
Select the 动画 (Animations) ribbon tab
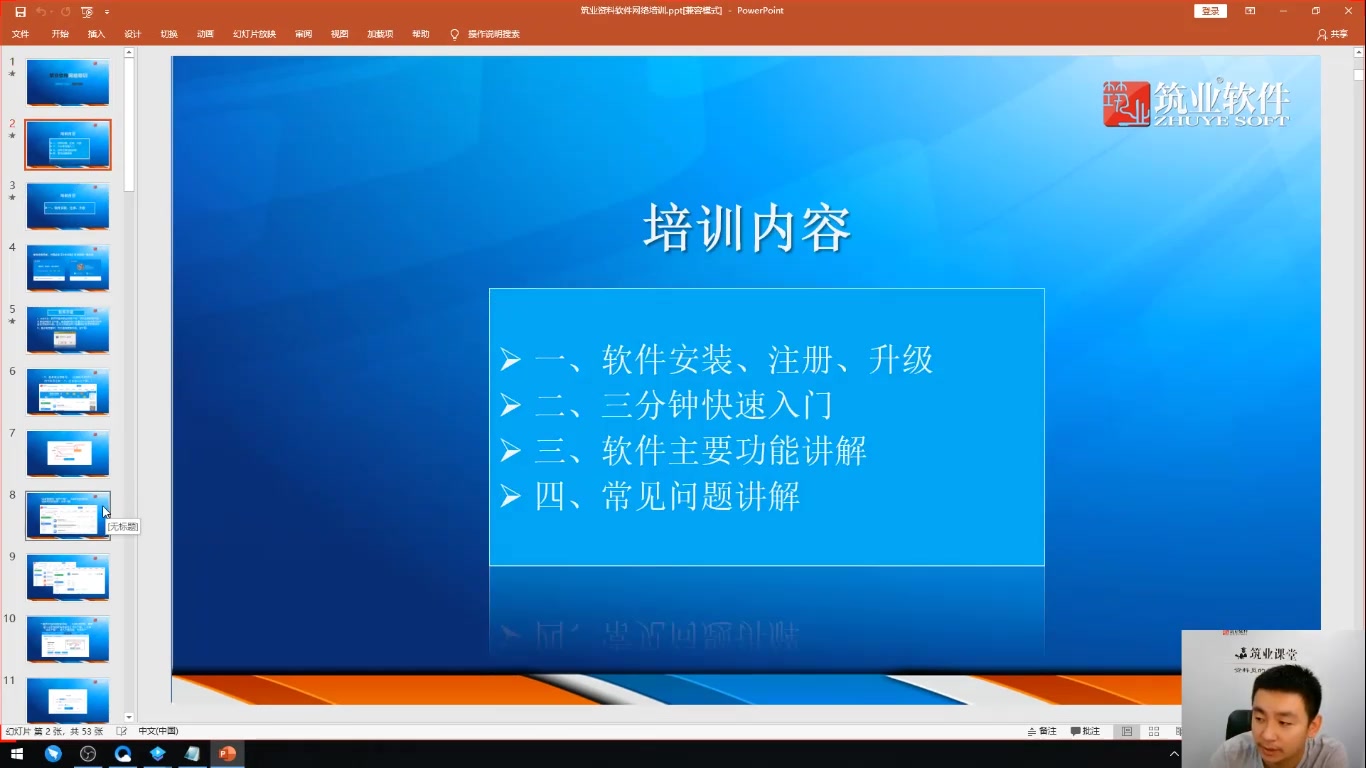tap(205, 34)
